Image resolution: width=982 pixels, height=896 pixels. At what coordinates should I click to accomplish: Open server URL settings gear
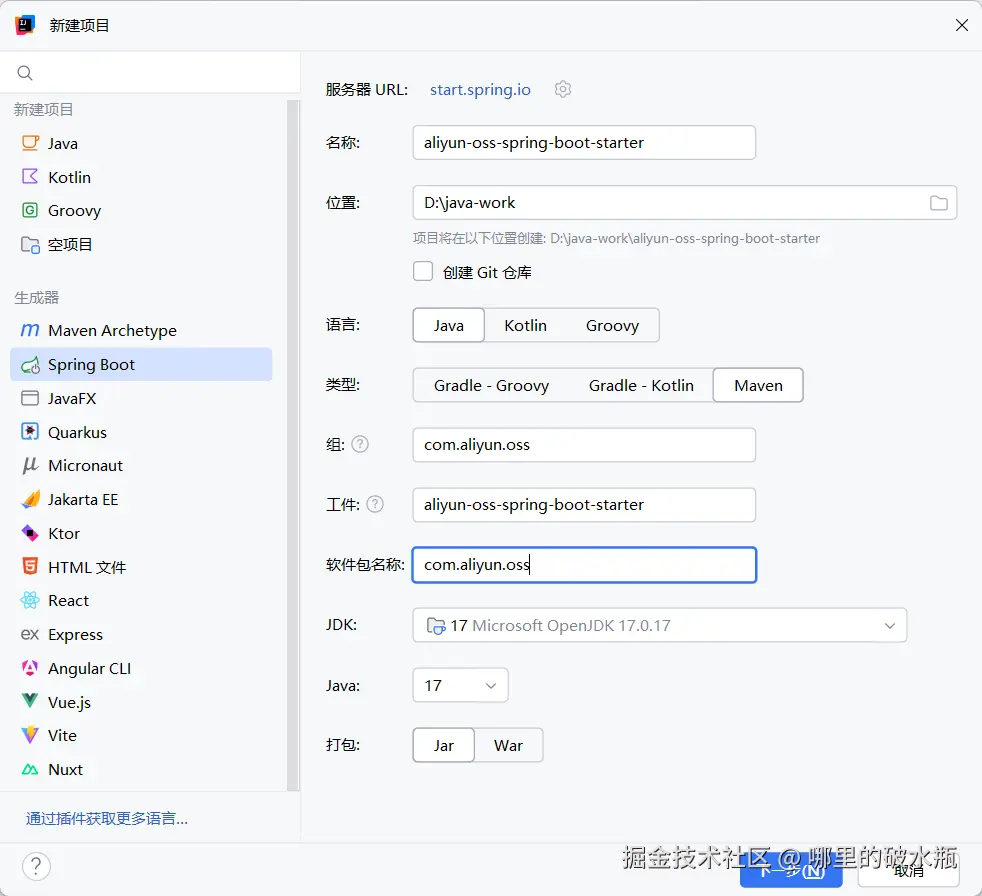pyautogui.click(x=562, y=90)
